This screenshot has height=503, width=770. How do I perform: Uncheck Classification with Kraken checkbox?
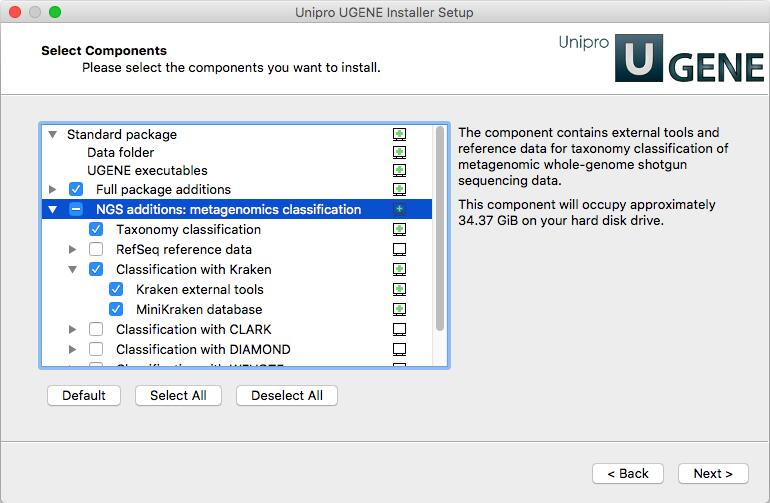96,269
